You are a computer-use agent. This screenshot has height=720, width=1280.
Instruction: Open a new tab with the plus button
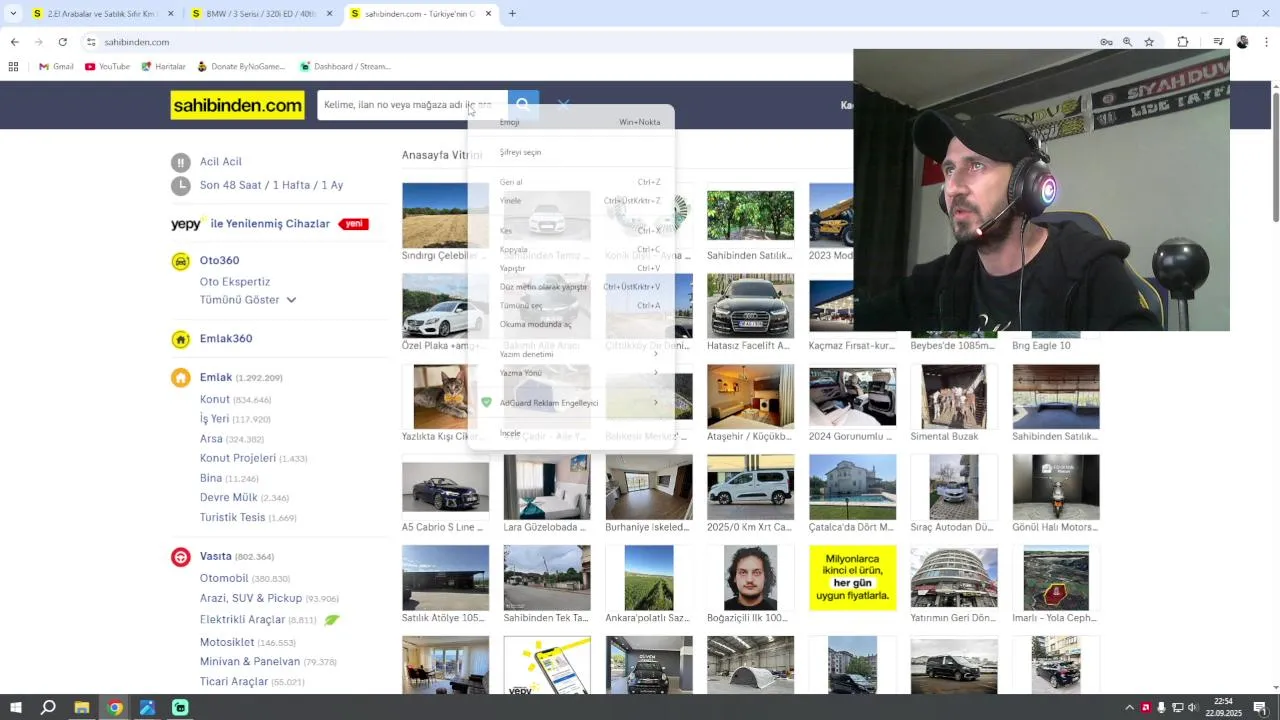pyautogui.click(x=512, y=14)
